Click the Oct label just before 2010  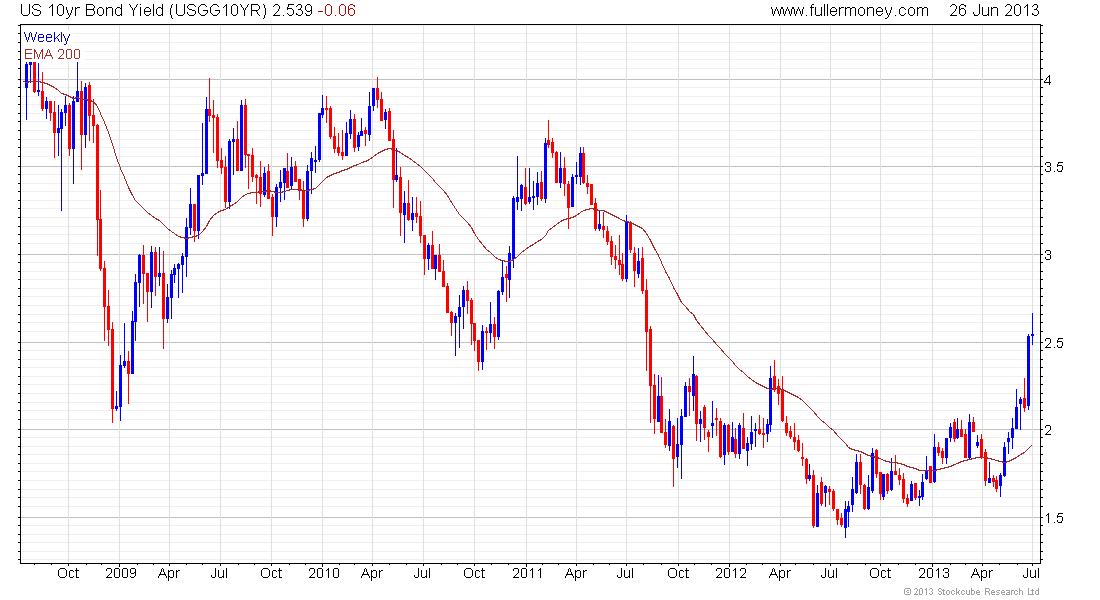tap(271, 573)
